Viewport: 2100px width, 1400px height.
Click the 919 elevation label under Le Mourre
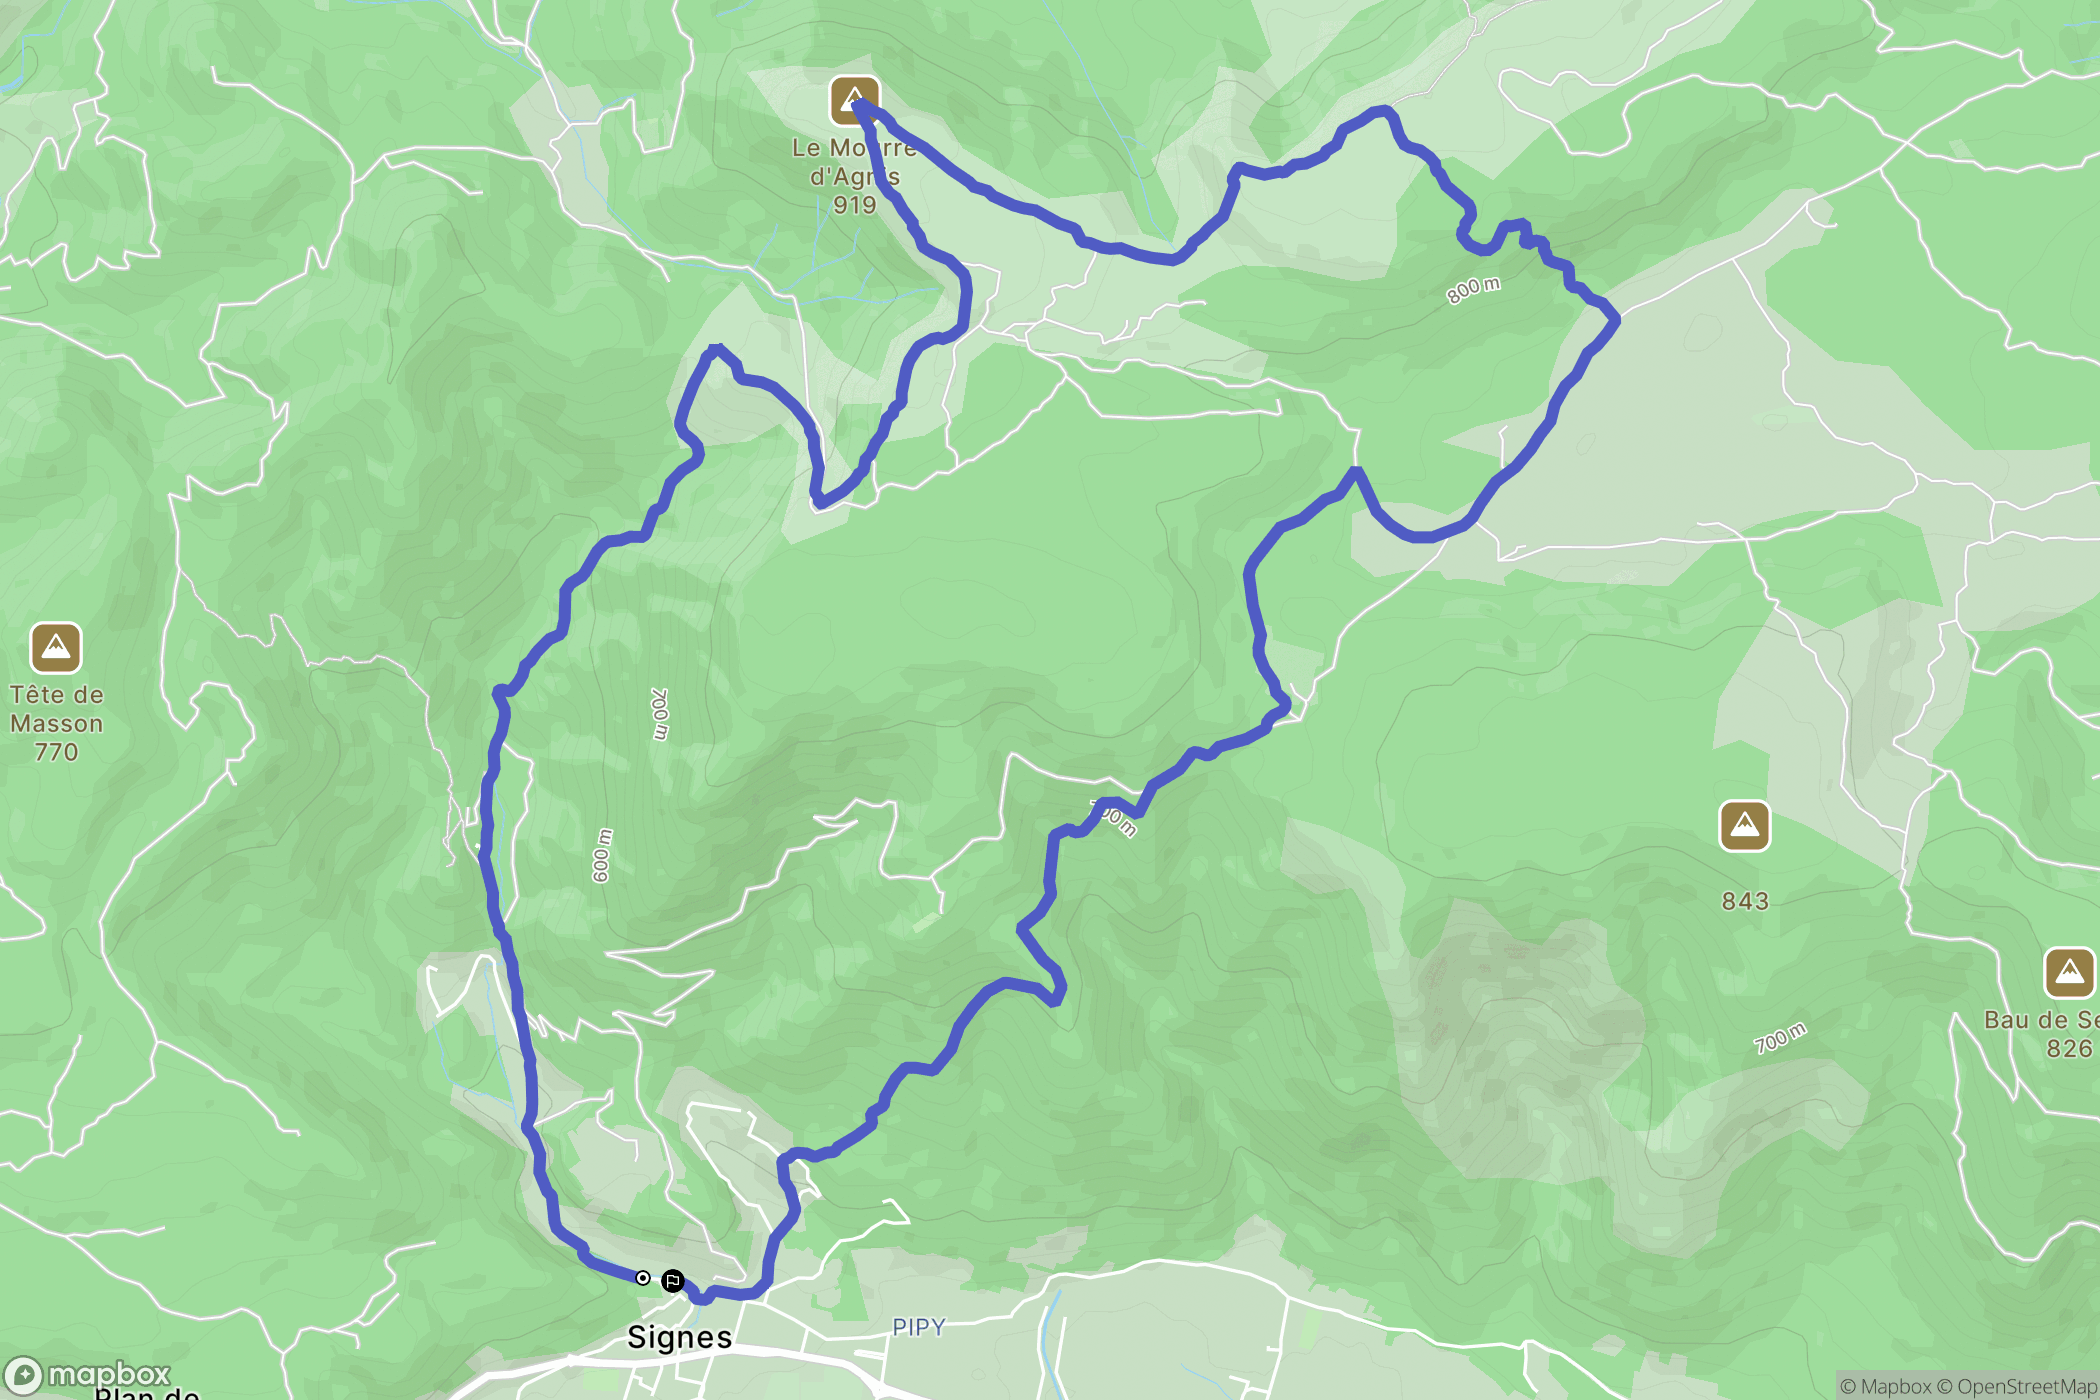pos(855,205)
